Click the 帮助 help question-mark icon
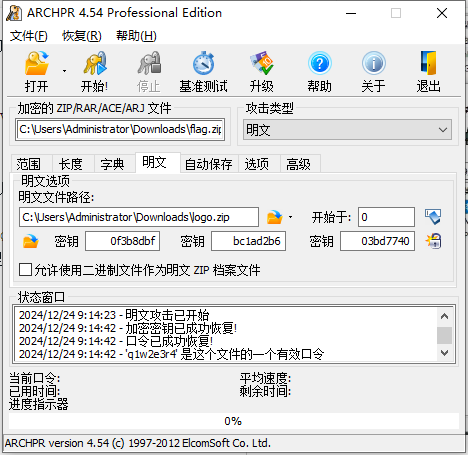 (x=320, y=63)
